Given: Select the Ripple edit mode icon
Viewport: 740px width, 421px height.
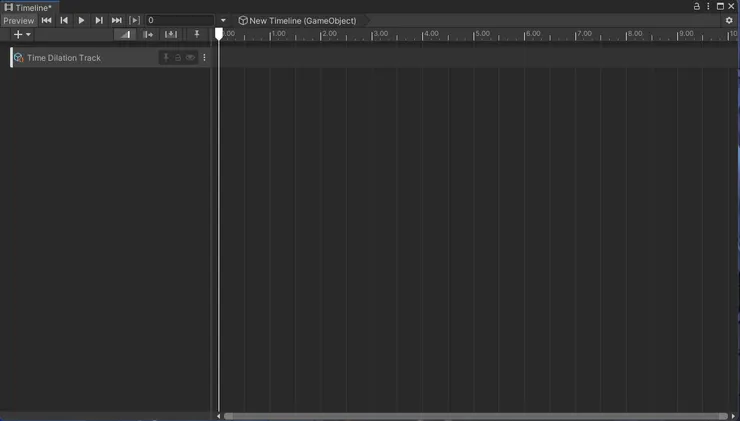Looking at the screenshot, I should [x=148, y=34].
